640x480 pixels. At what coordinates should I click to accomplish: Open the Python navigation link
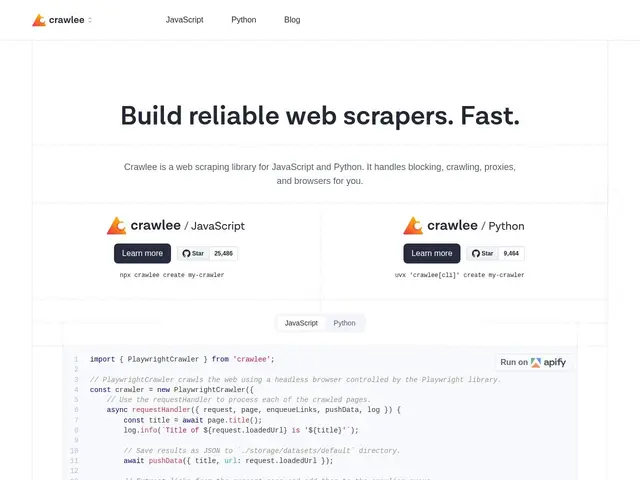click(x=244, y=20)
